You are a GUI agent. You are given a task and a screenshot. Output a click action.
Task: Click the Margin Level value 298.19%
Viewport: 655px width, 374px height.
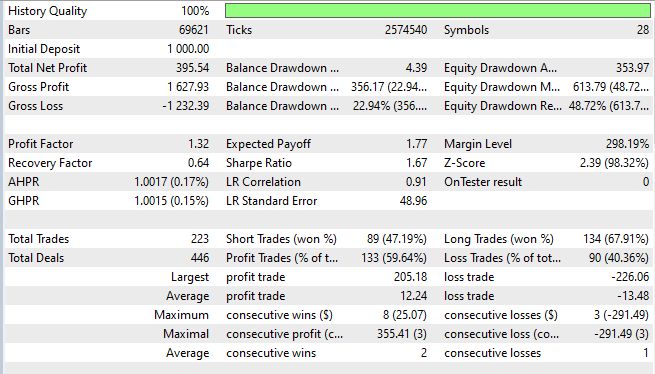point(627,144)
